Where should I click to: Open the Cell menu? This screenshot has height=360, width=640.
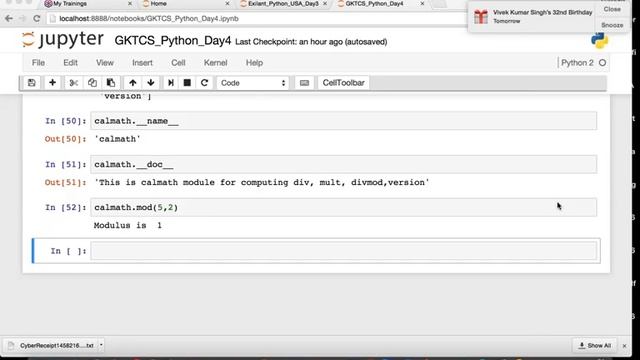pyautogui.click(x=178, y=63)
